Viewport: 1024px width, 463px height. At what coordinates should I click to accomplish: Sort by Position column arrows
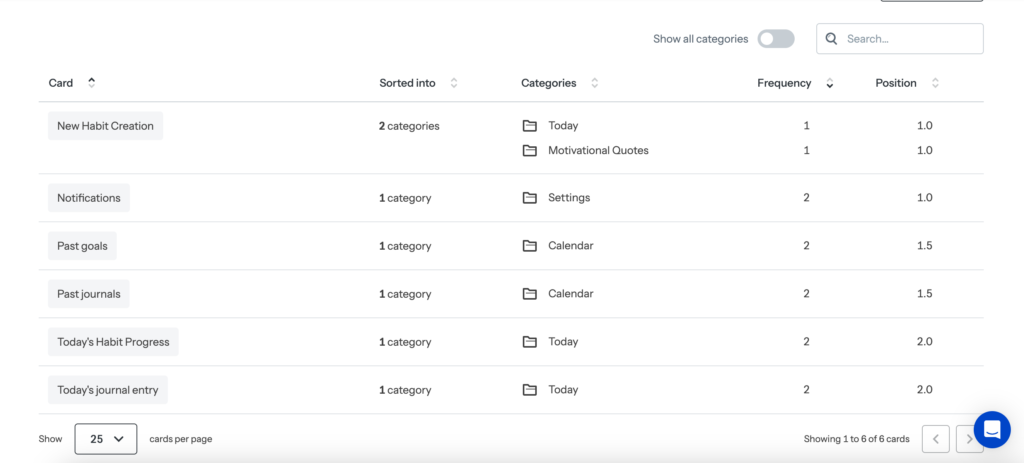935,83
